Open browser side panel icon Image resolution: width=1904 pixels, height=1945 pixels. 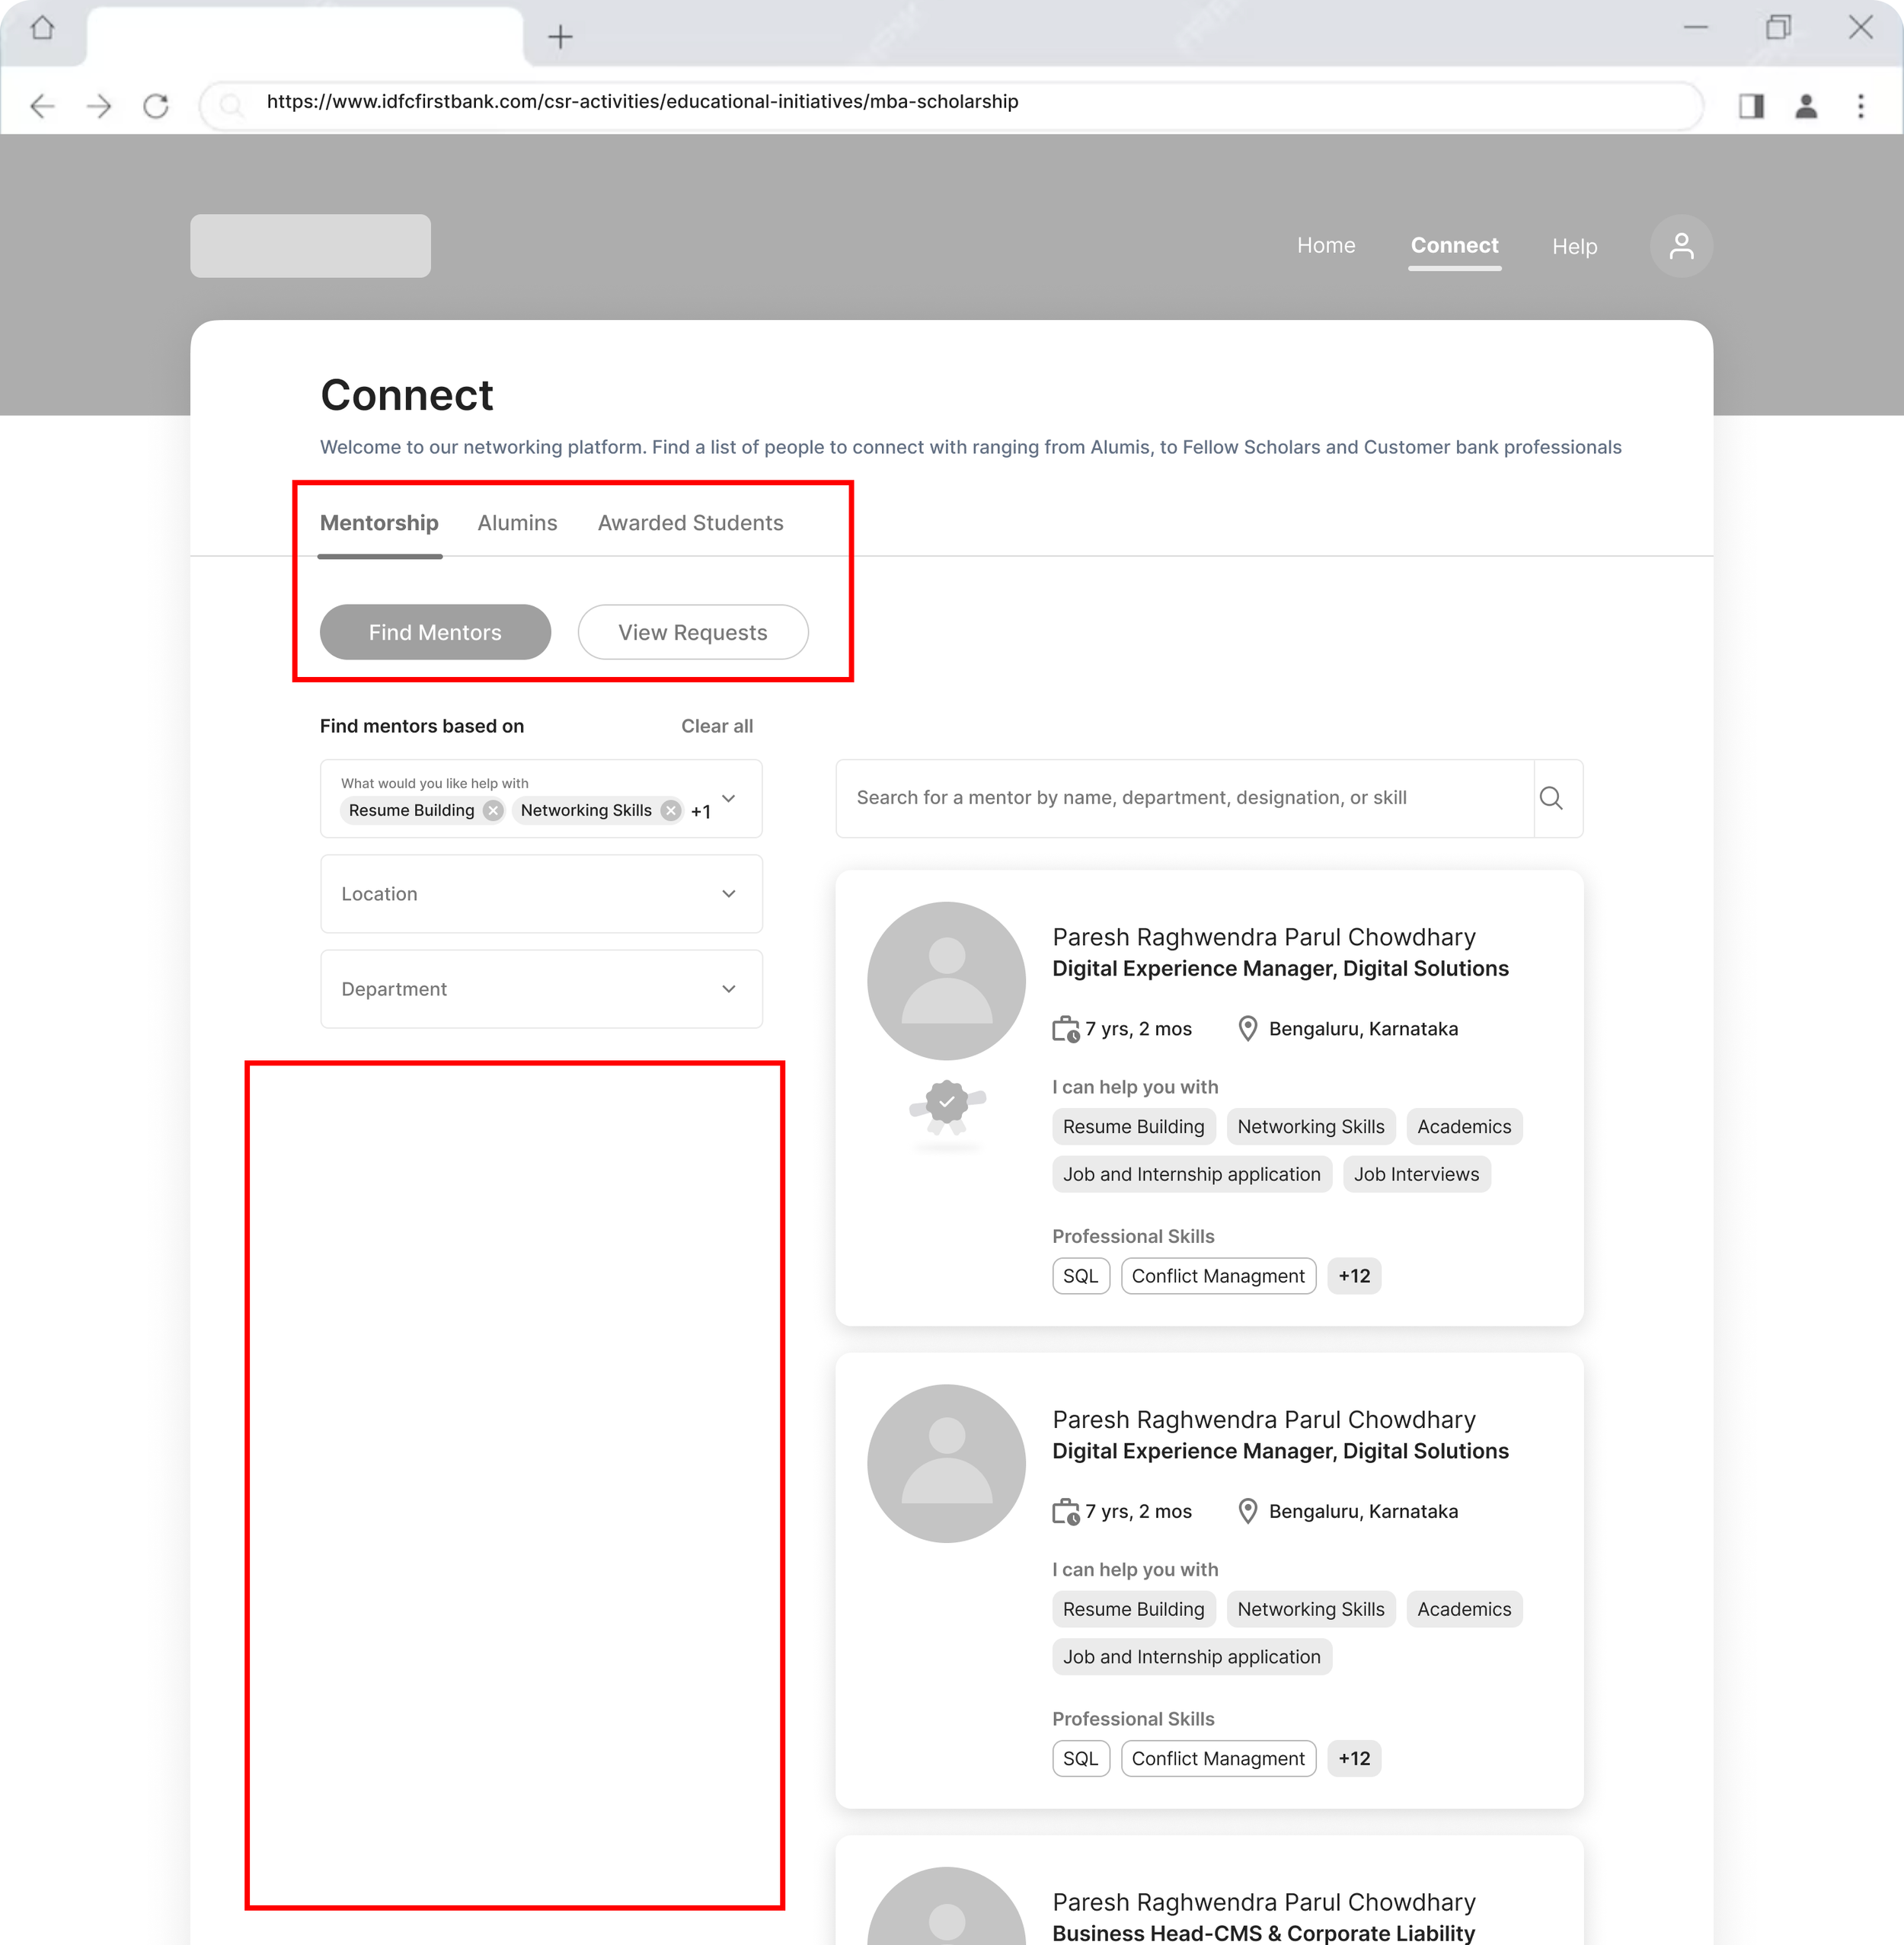click(x=1751, y=105)
